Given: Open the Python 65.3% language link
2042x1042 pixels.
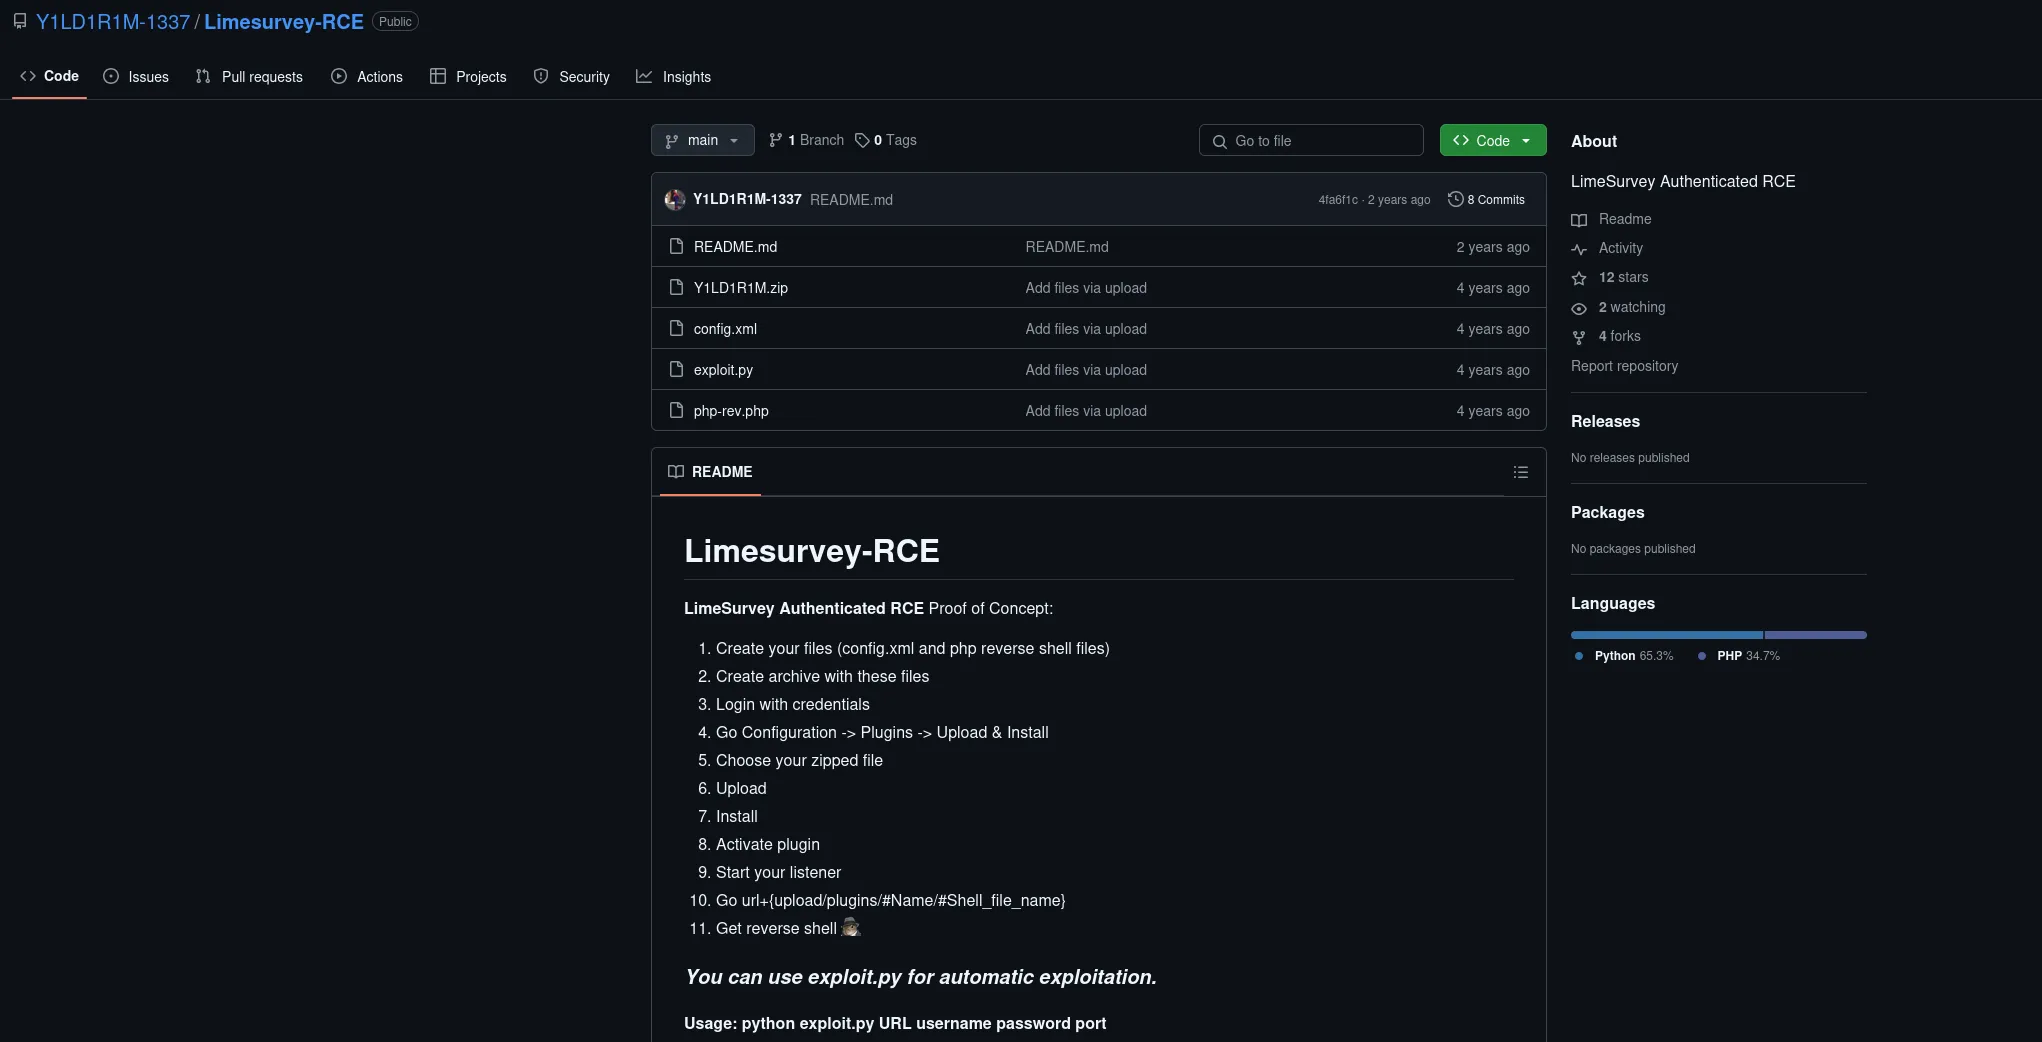Looking at the screenshot, I should pos(1623,656).
